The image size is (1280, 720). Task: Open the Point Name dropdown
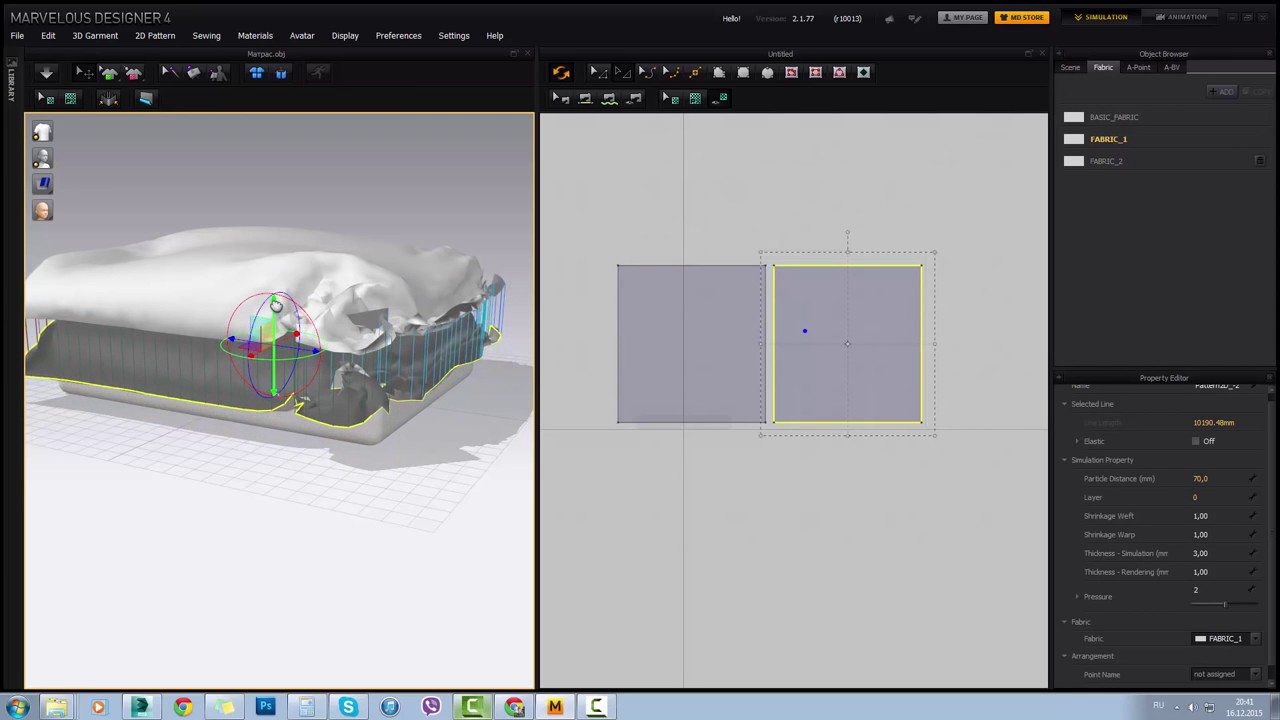coord(1225,674)
